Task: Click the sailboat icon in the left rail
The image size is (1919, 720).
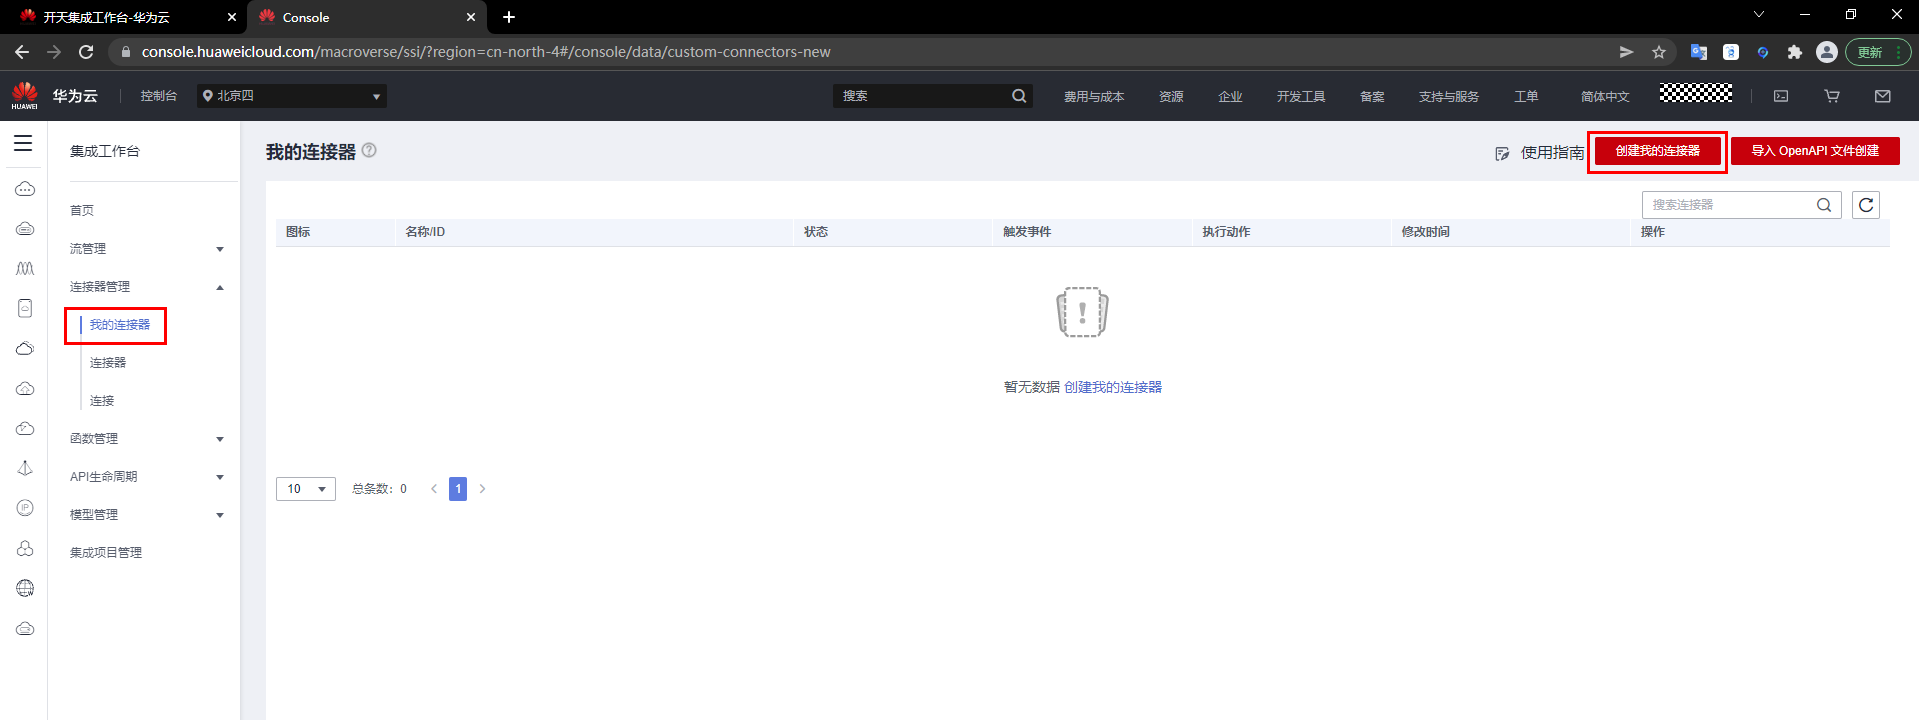Action: point(25,468)
